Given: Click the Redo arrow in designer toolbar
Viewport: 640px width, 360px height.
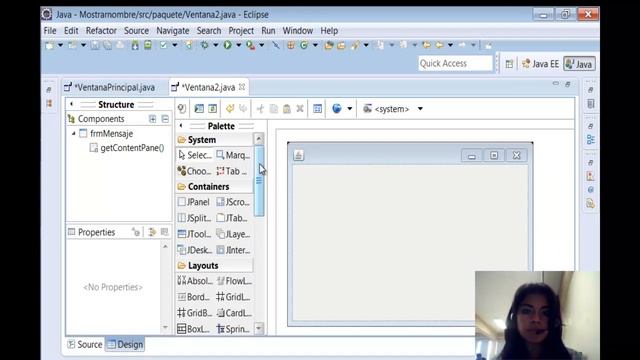Looking at the screenshot, I should pos(243,109).
